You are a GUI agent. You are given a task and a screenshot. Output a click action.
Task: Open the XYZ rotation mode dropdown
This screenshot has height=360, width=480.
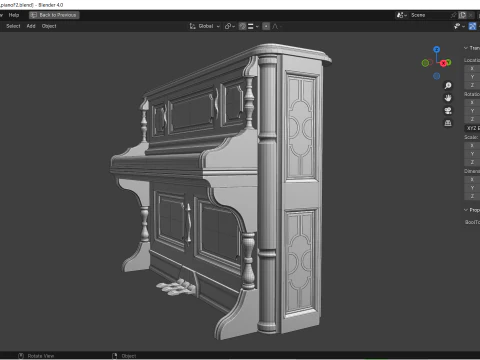pyautogui.click(x=472, y=128)
